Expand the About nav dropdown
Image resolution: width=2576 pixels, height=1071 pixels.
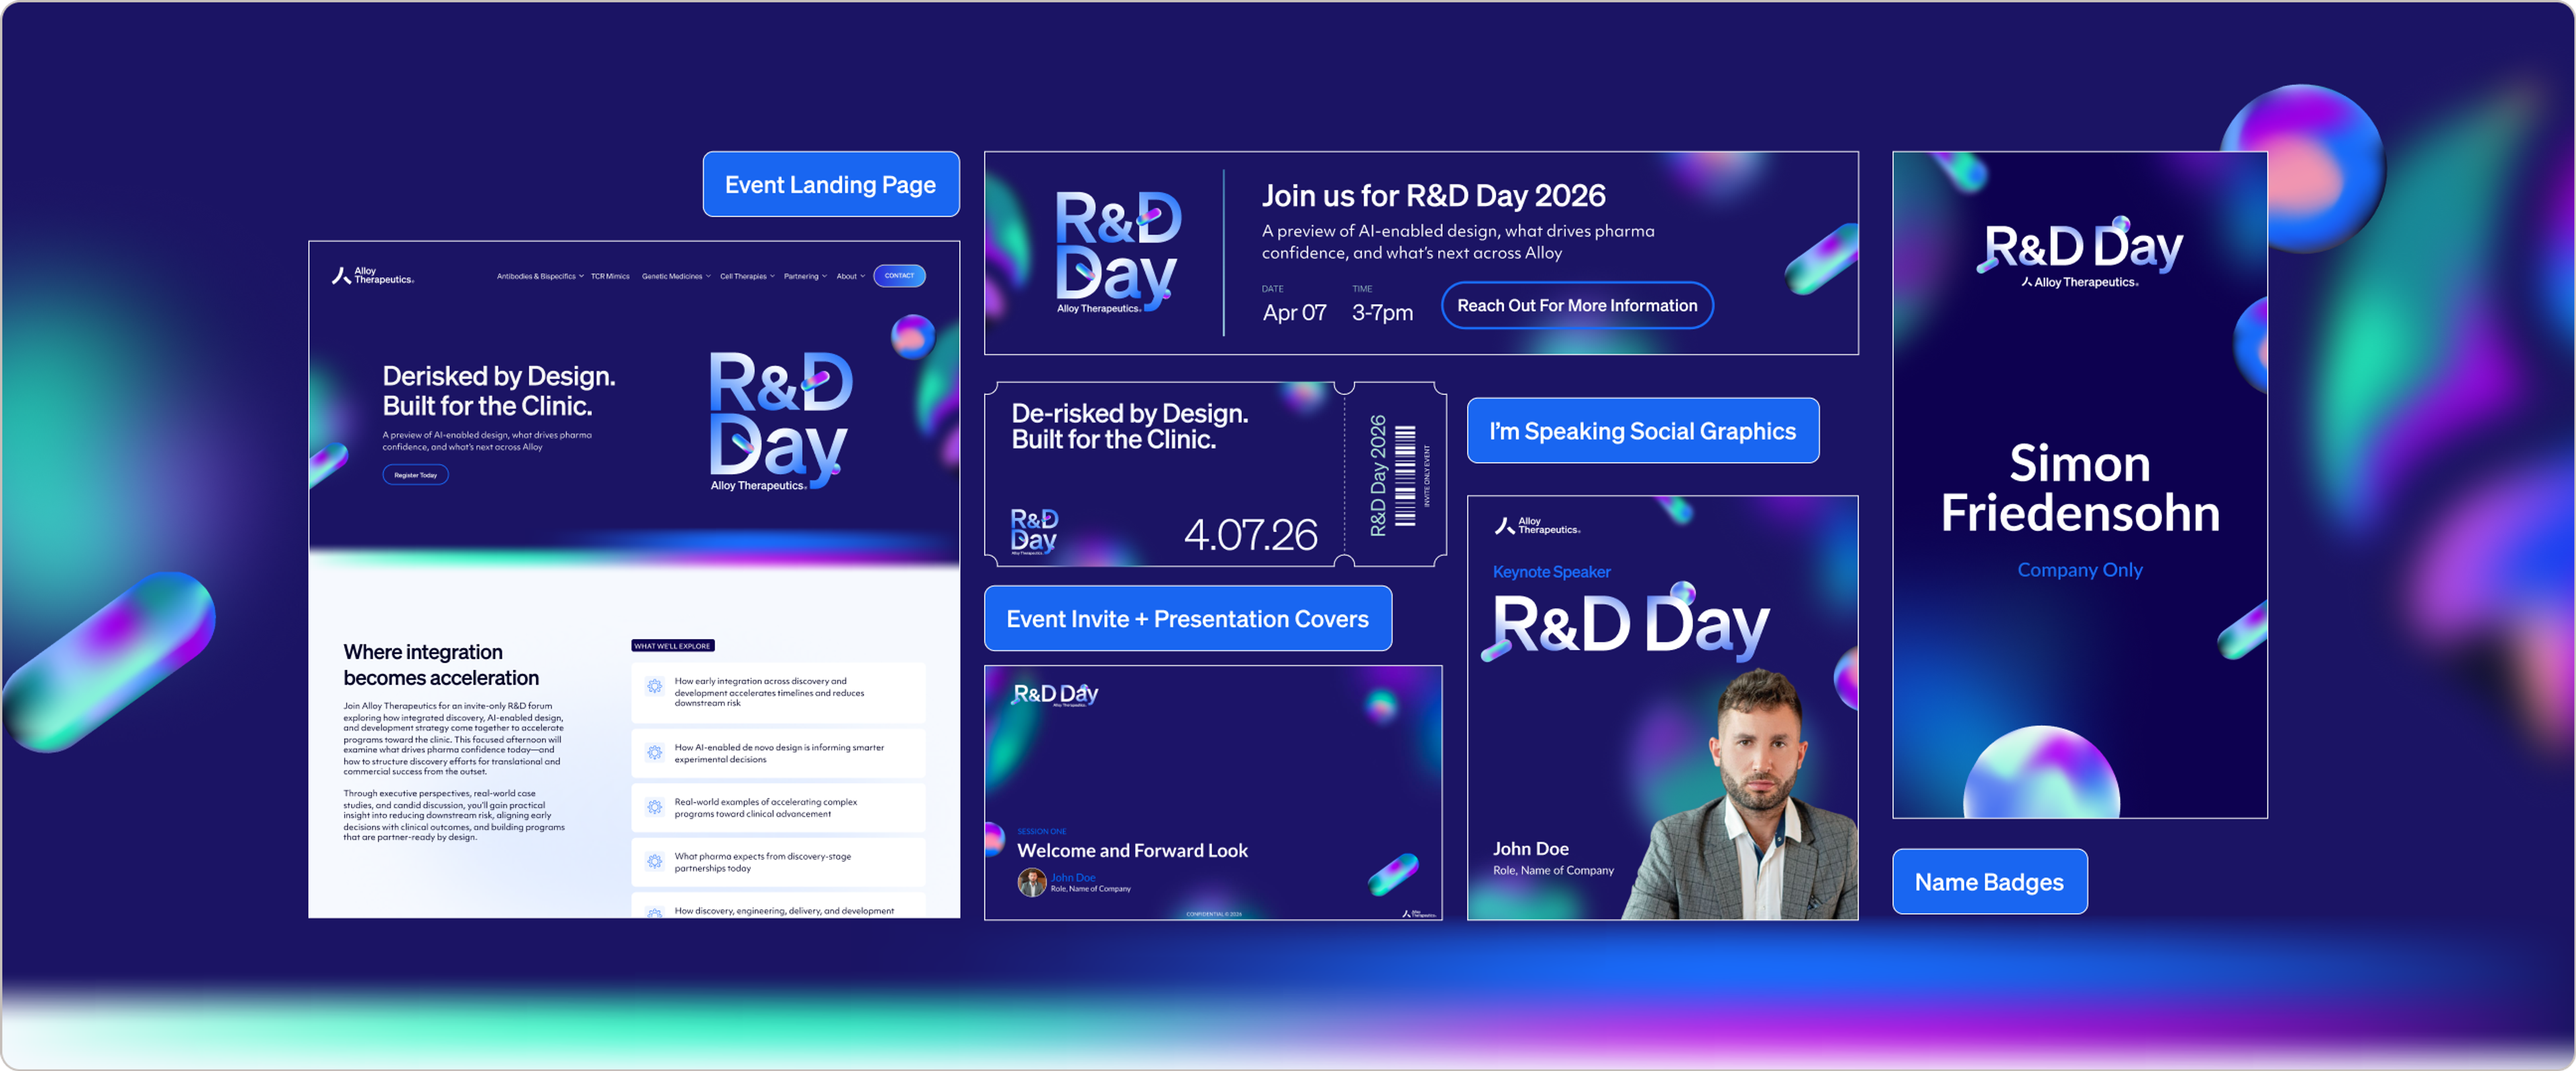[x=851, y=276]
